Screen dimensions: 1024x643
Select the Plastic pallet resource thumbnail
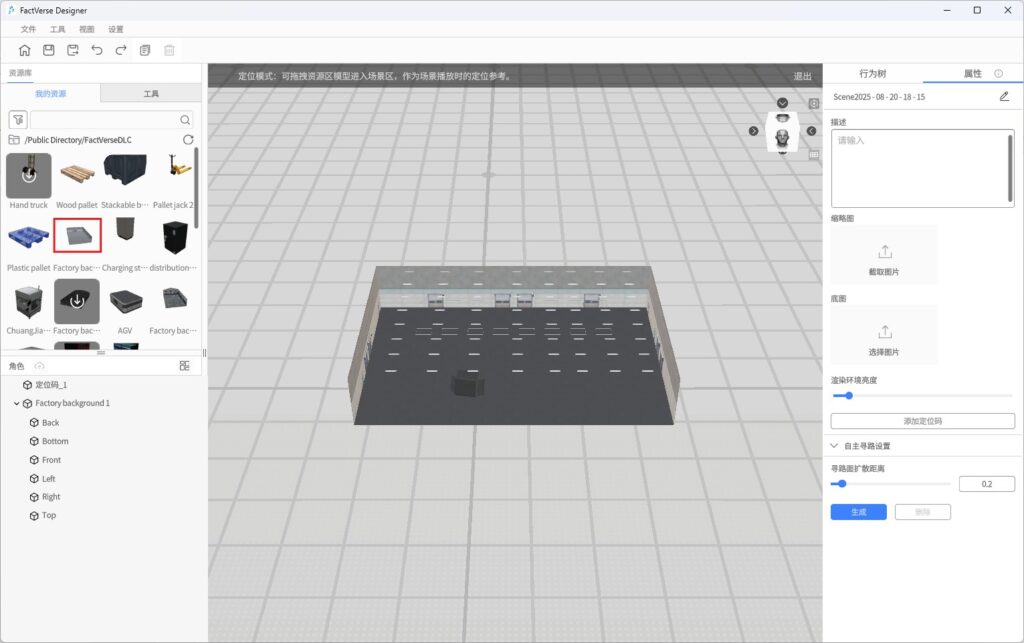[x=29, y=237]
